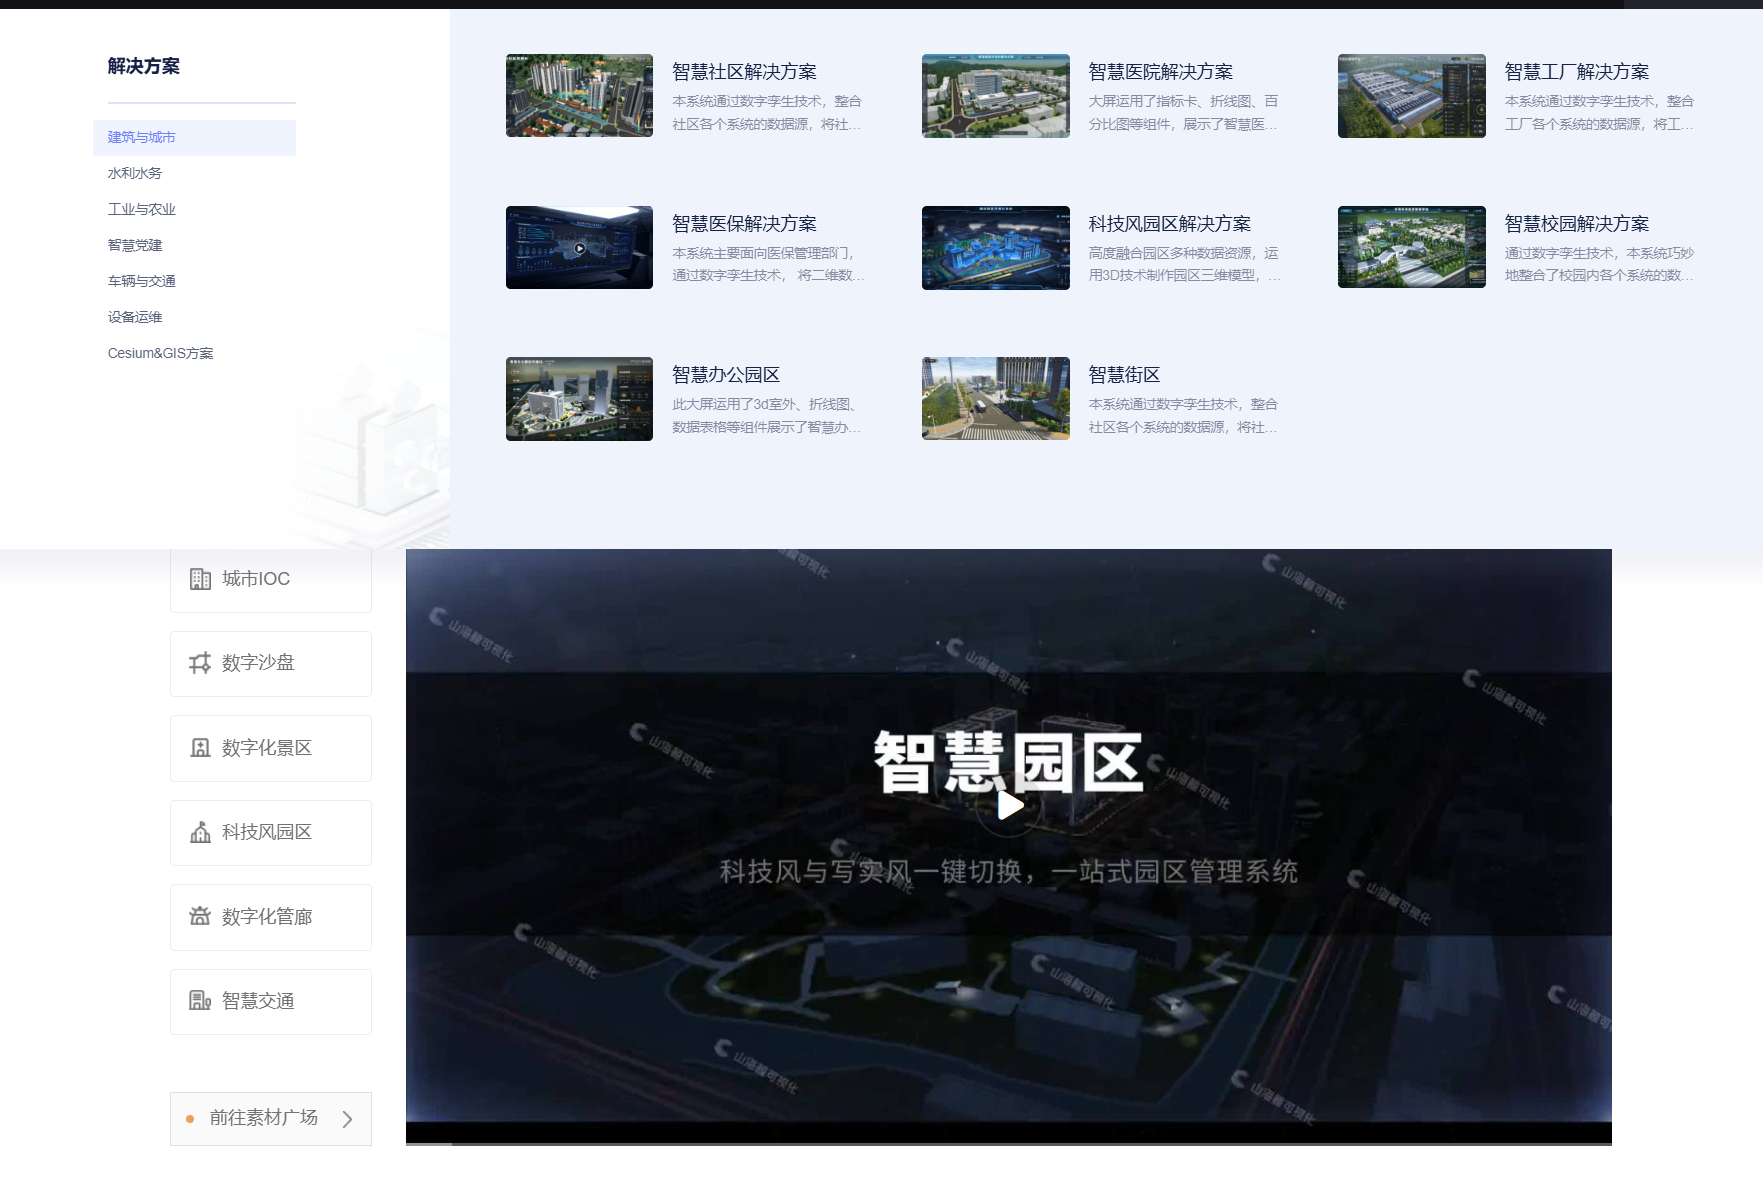Open 智慧社区解决方案 thumbnail

[x=579, y=95]
